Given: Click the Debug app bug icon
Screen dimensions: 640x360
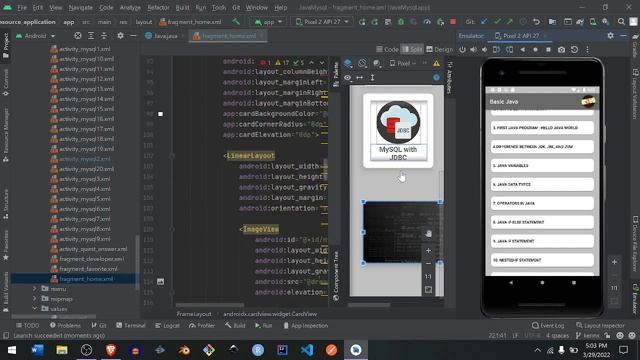Looking at the screenshot, I should click(x=401, y=22).
